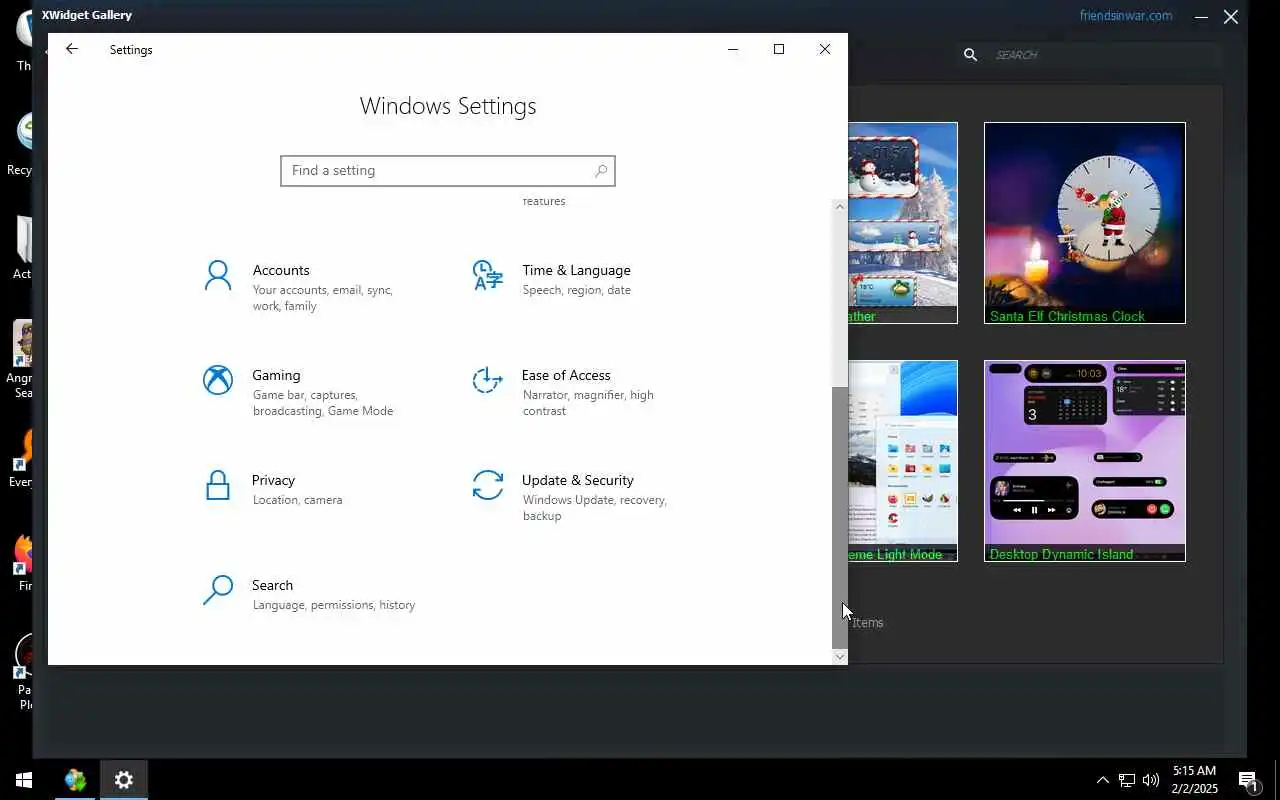Close the Settings window
Screen dimensions: 1280x800
(x=825, y=49)
